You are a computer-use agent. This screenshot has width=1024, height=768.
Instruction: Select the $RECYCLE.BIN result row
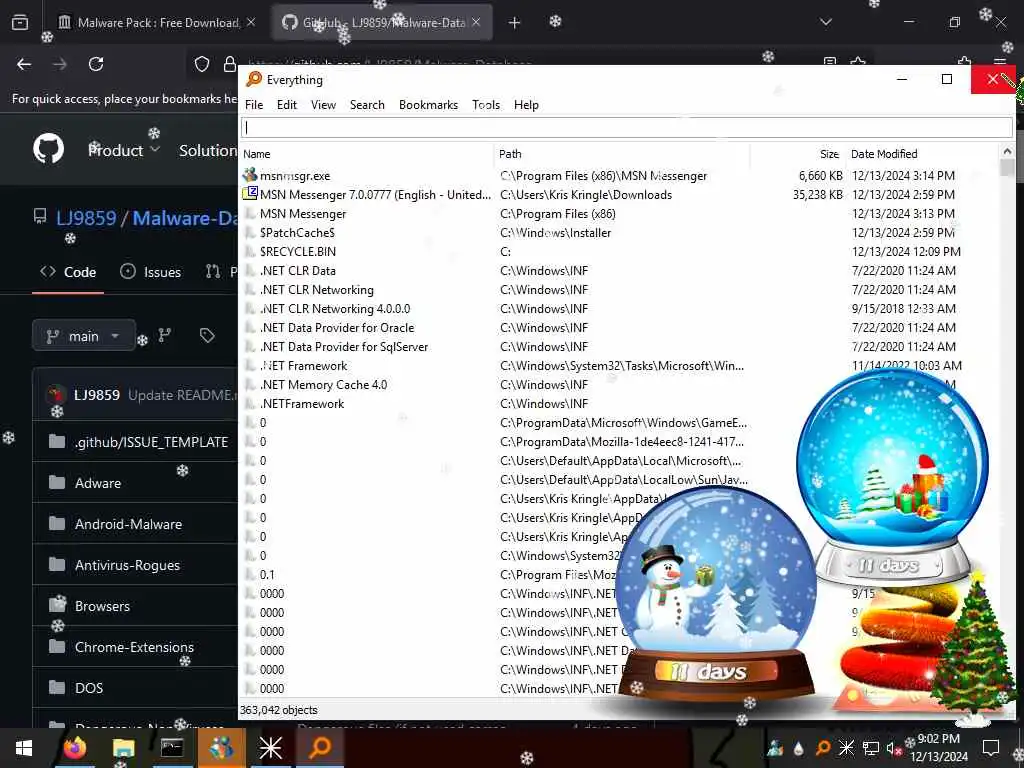pyautogui.click(x=619, y=251)
